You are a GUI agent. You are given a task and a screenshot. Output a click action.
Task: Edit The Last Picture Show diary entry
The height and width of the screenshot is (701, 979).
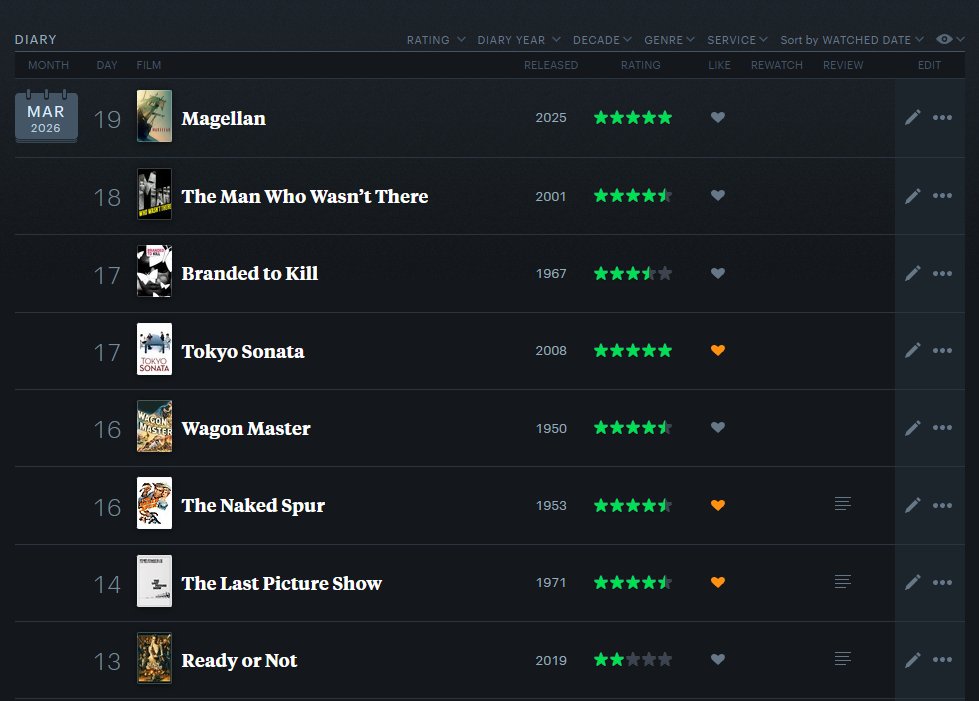coord(912,583)
